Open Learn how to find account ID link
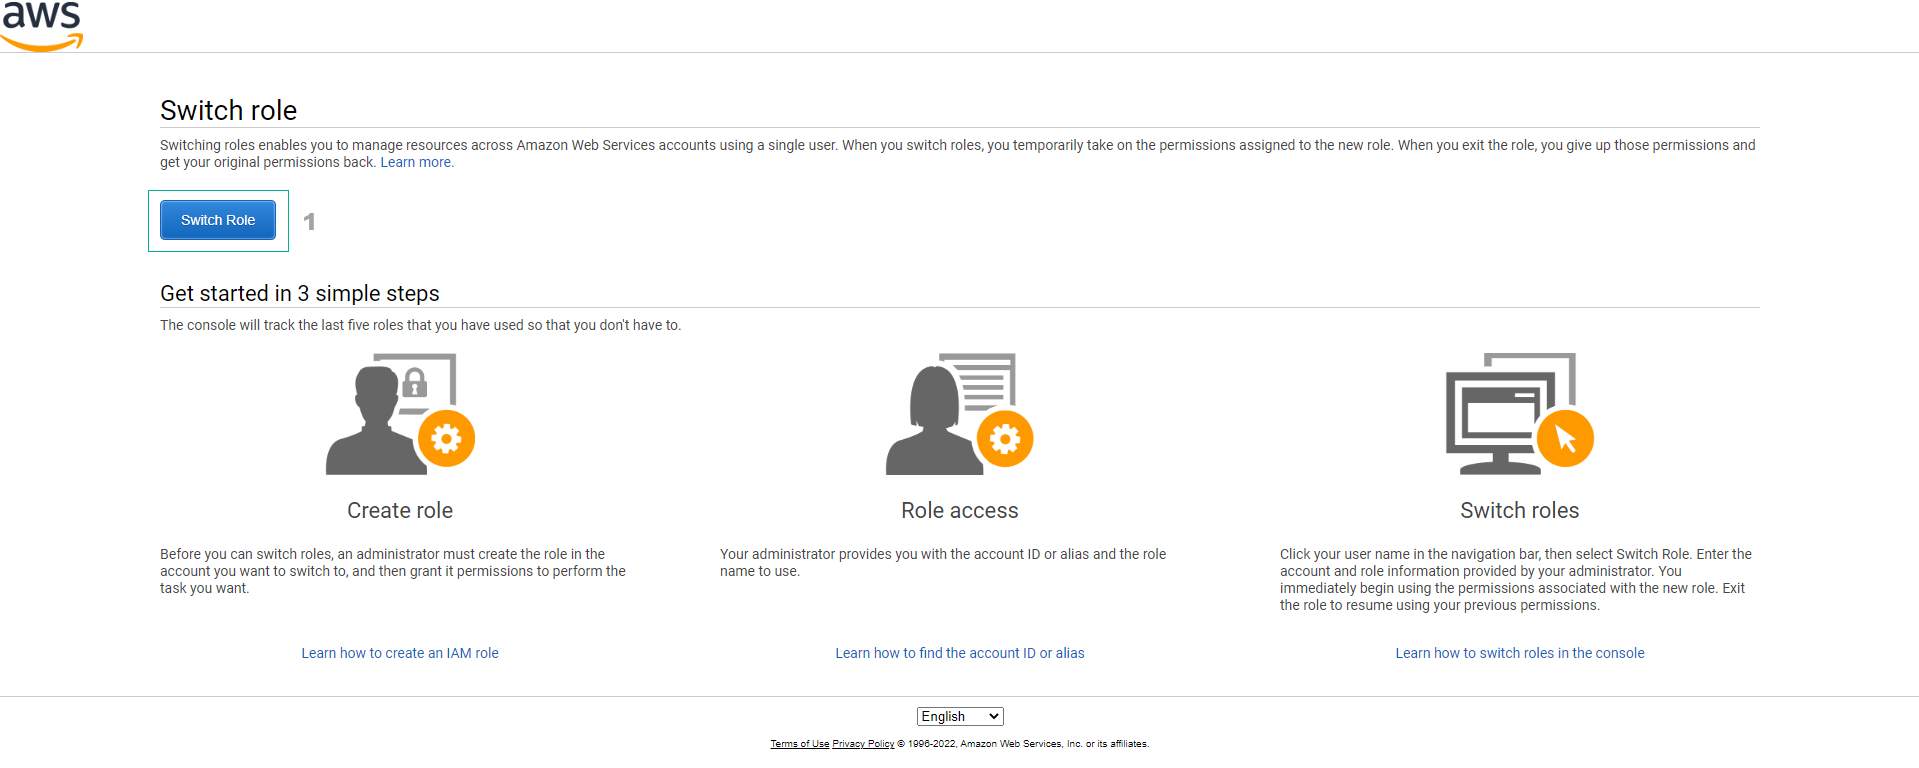This screenshot has height=768, width=1919. 960,653
